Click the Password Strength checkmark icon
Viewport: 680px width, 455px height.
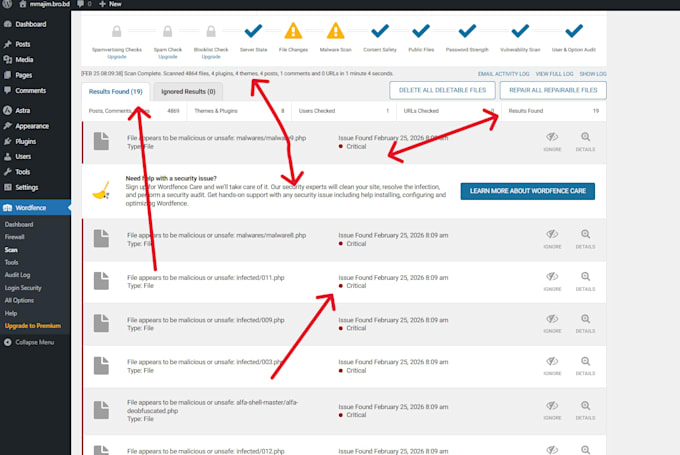(467, 31)
